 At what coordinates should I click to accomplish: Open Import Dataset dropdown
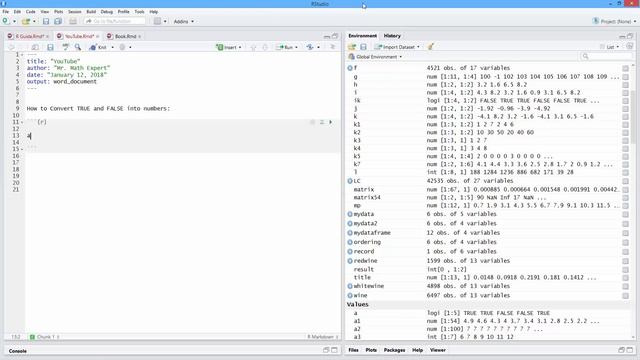(398, 47)
